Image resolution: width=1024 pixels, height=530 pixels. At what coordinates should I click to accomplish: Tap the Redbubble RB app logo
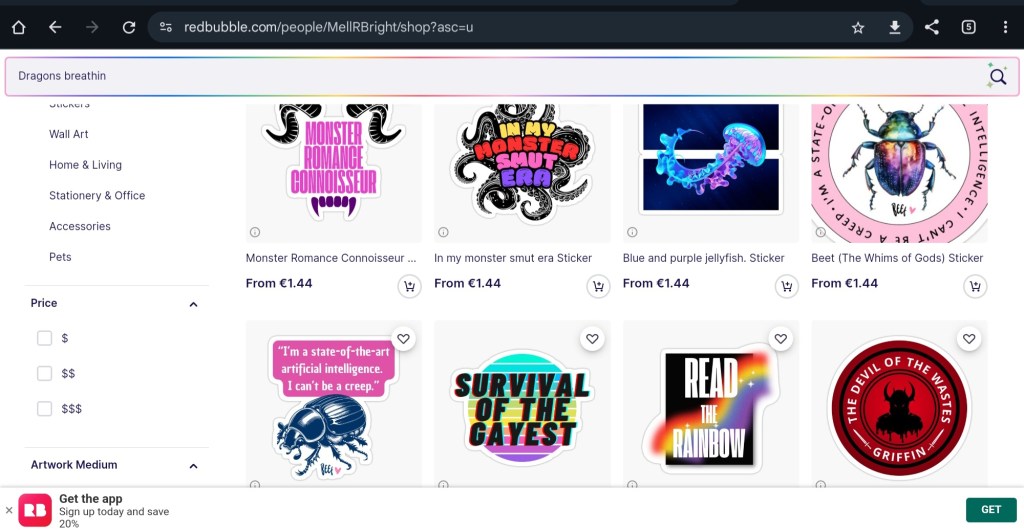coord(35,510)
